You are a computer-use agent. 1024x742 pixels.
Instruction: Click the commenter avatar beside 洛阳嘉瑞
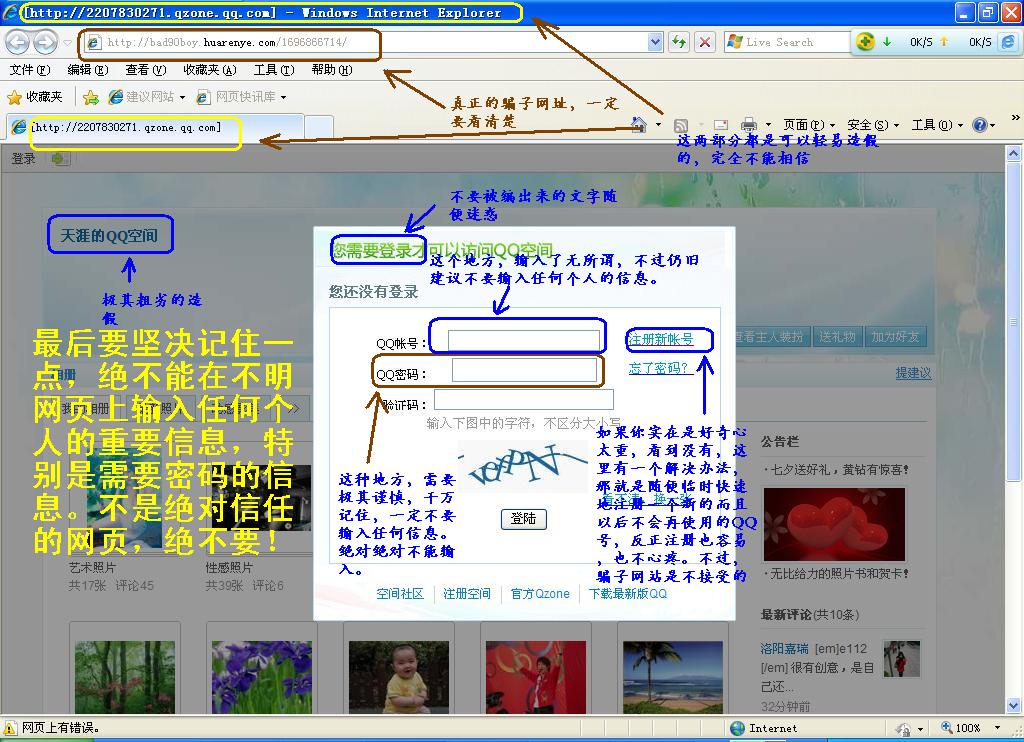tap(902, 658)
